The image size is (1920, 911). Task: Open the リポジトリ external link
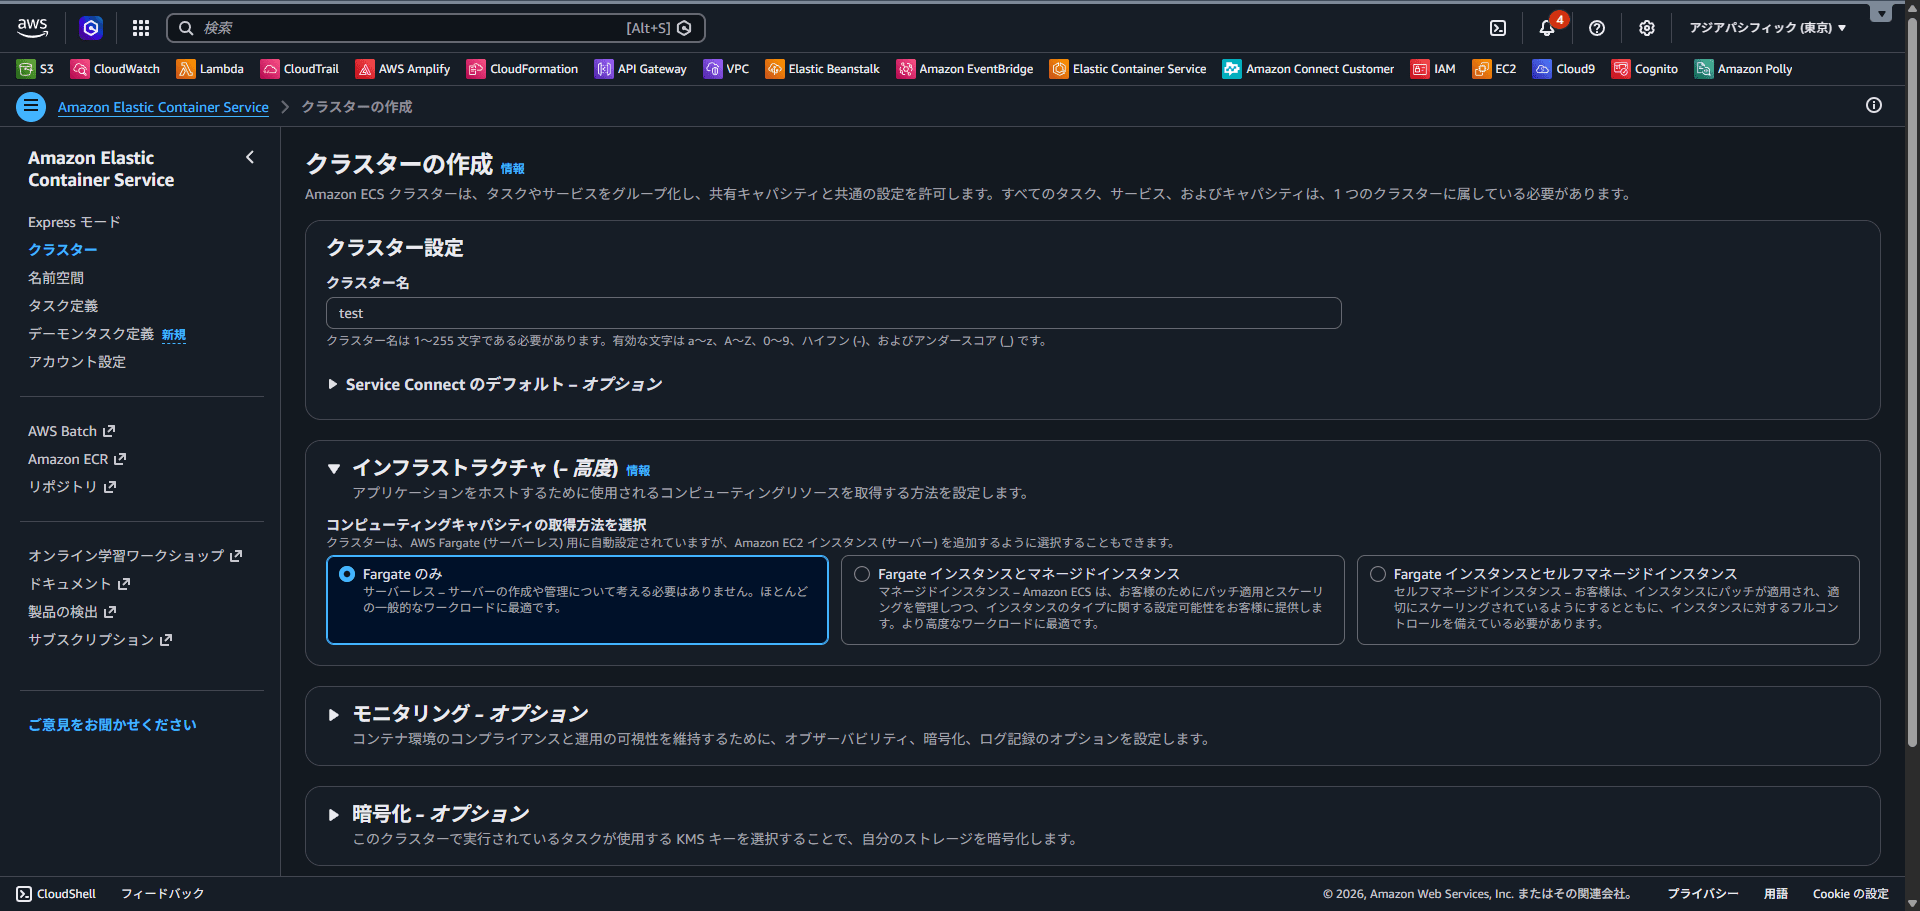pos(72,487)
